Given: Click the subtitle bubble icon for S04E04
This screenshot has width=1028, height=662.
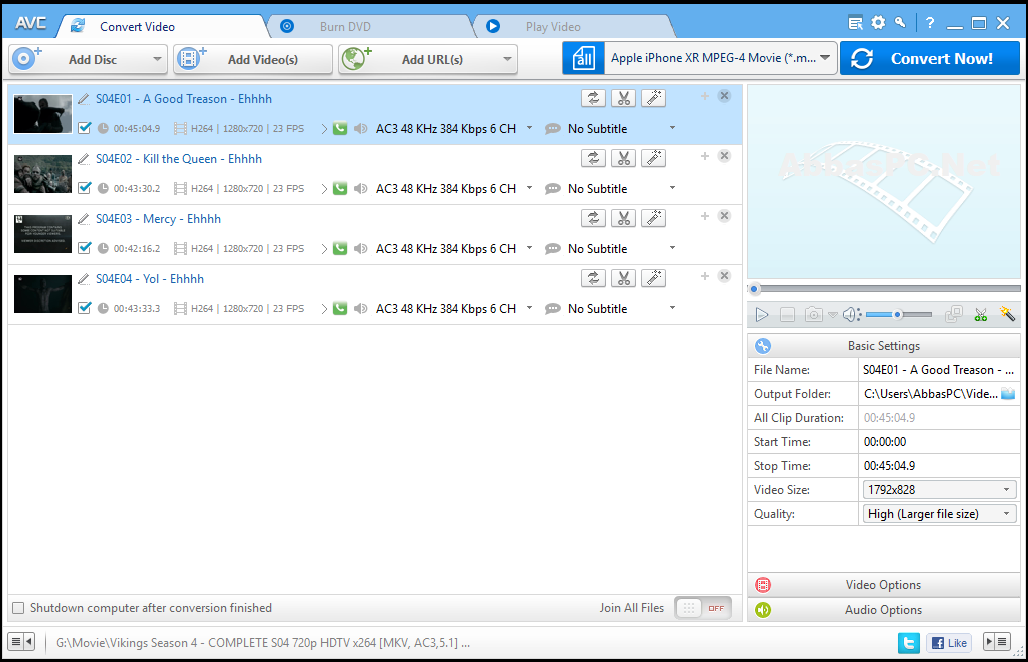Looking at the screenshot, I should coord(553,309).
